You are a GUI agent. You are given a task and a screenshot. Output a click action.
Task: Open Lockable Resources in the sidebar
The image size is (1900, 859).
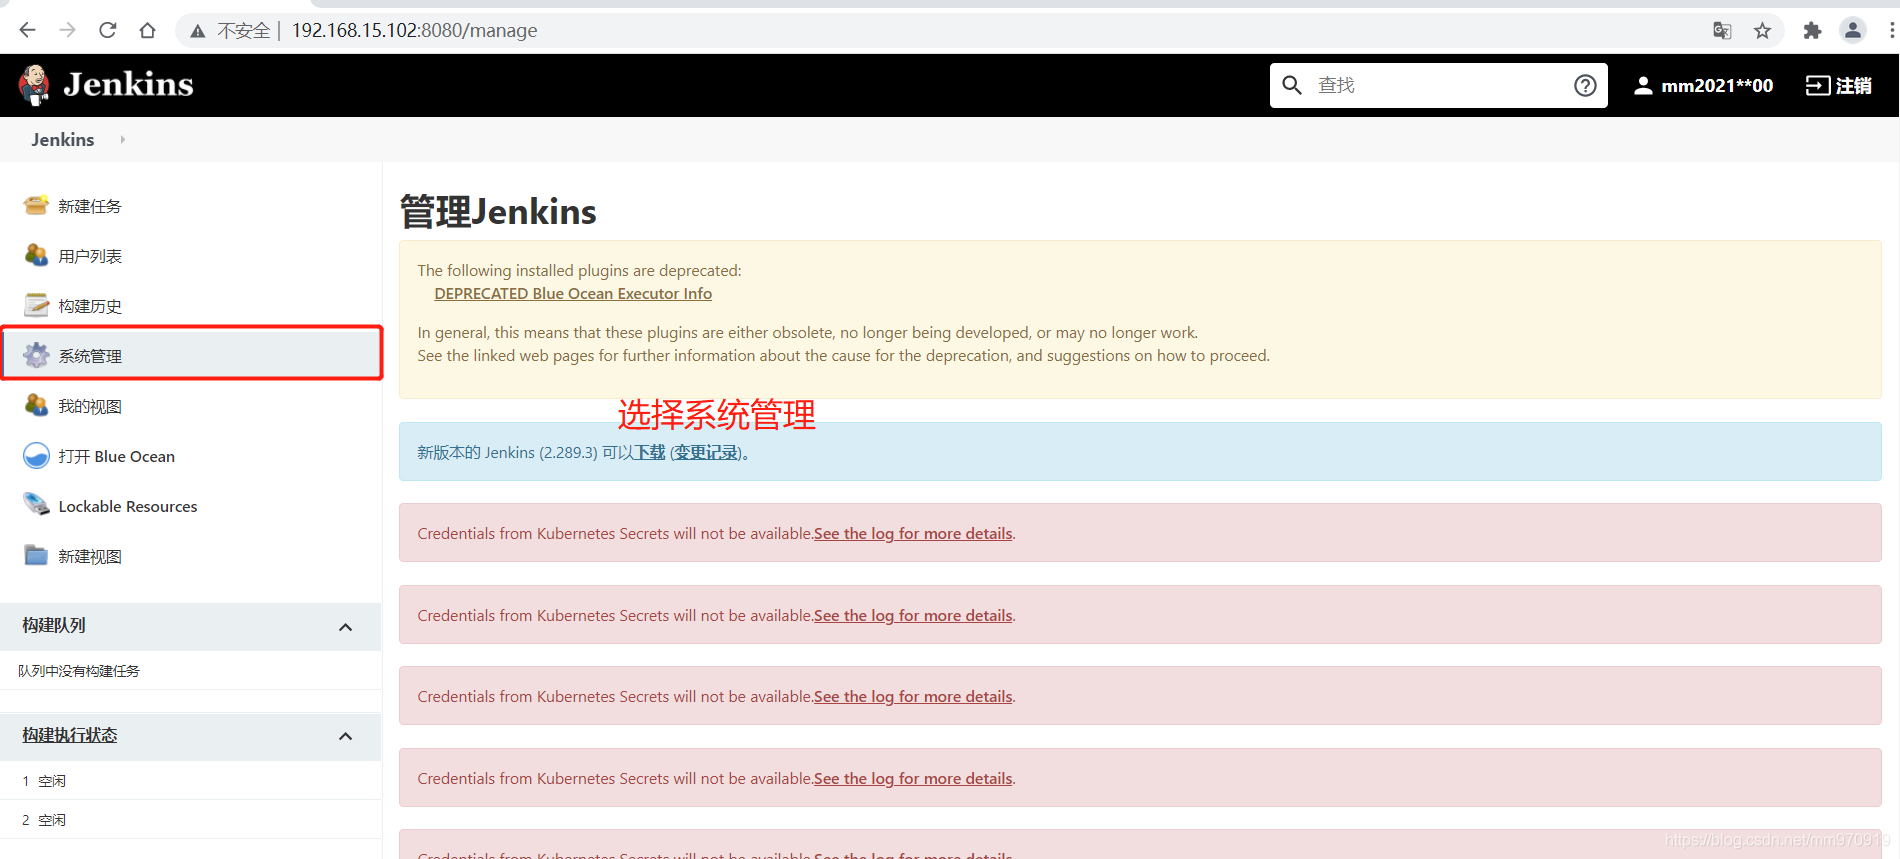pyautogui.click(x=128, y=506)
